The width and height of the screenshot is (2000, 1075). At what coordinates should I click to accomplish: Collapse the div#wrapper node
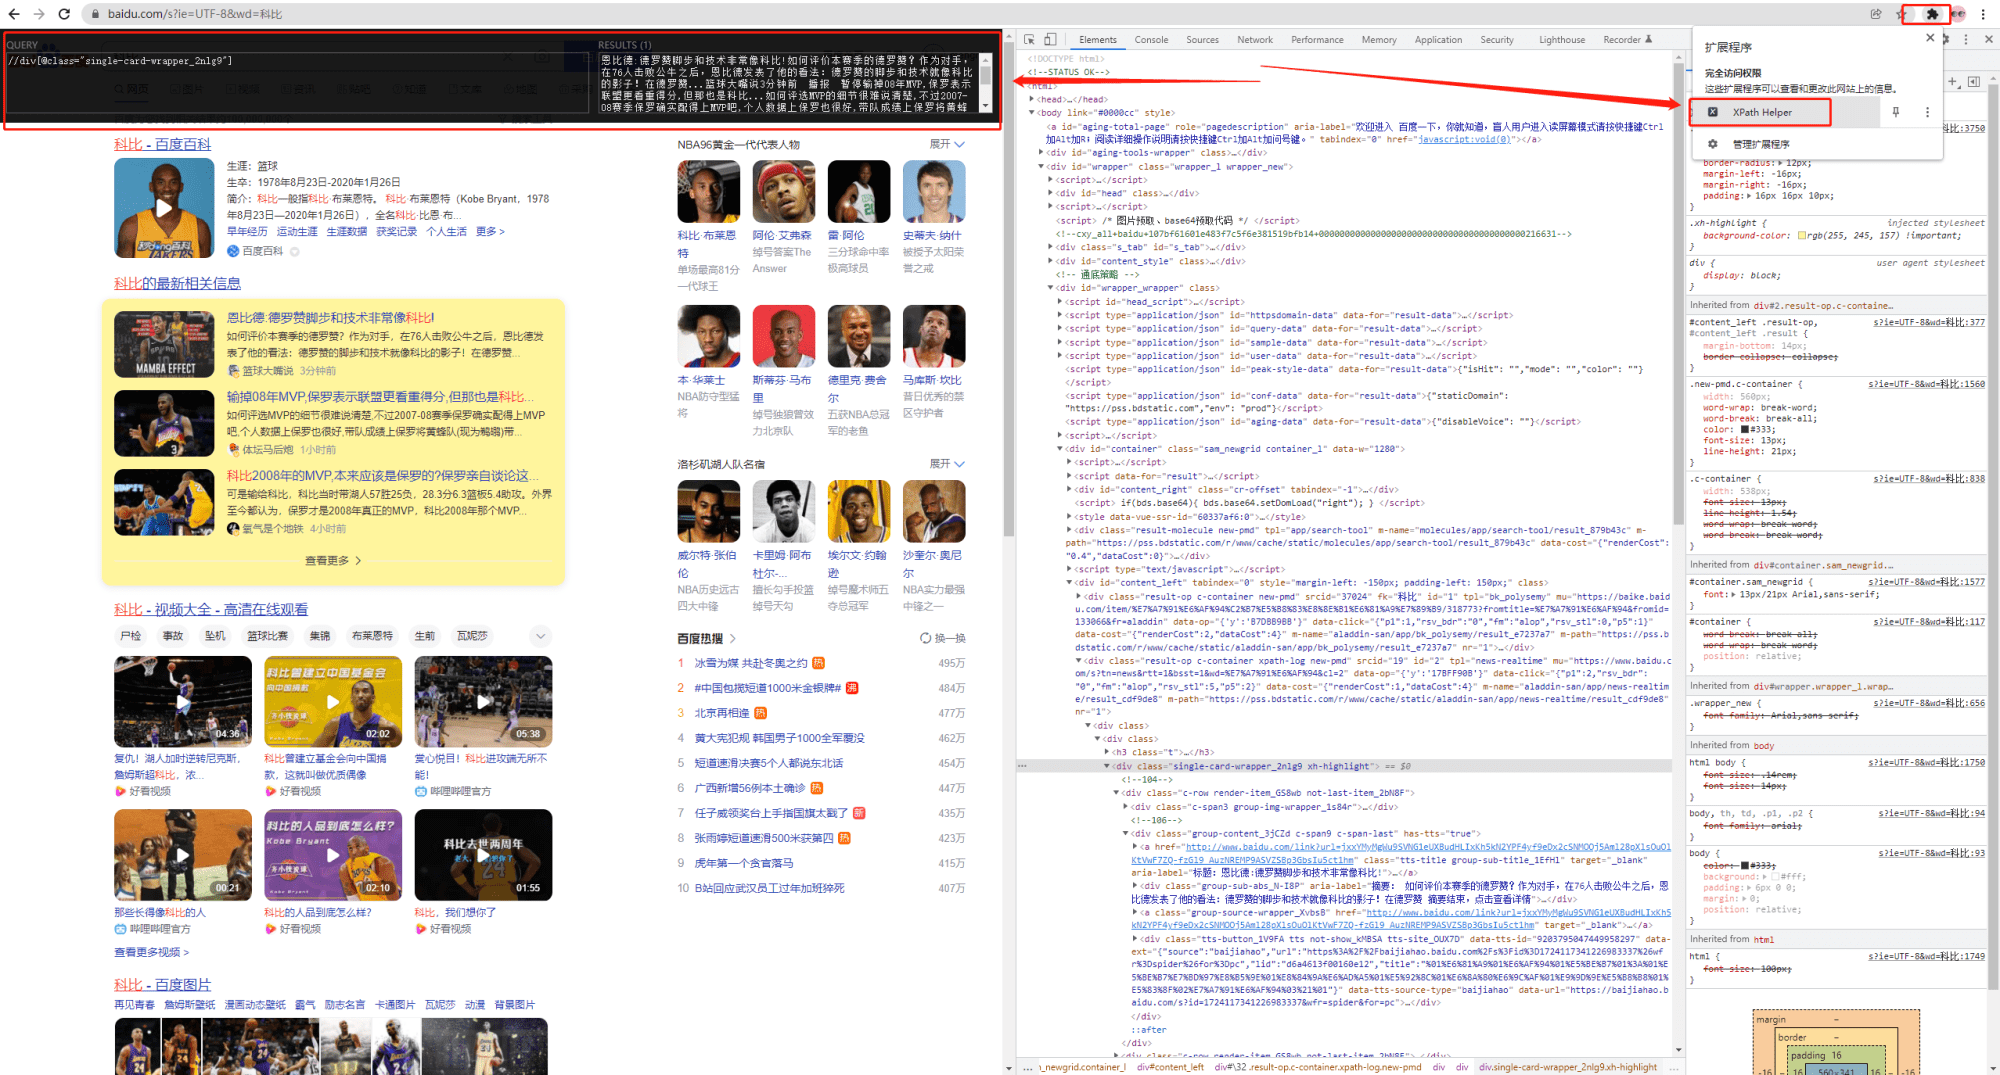click(x=1041, y=167)
